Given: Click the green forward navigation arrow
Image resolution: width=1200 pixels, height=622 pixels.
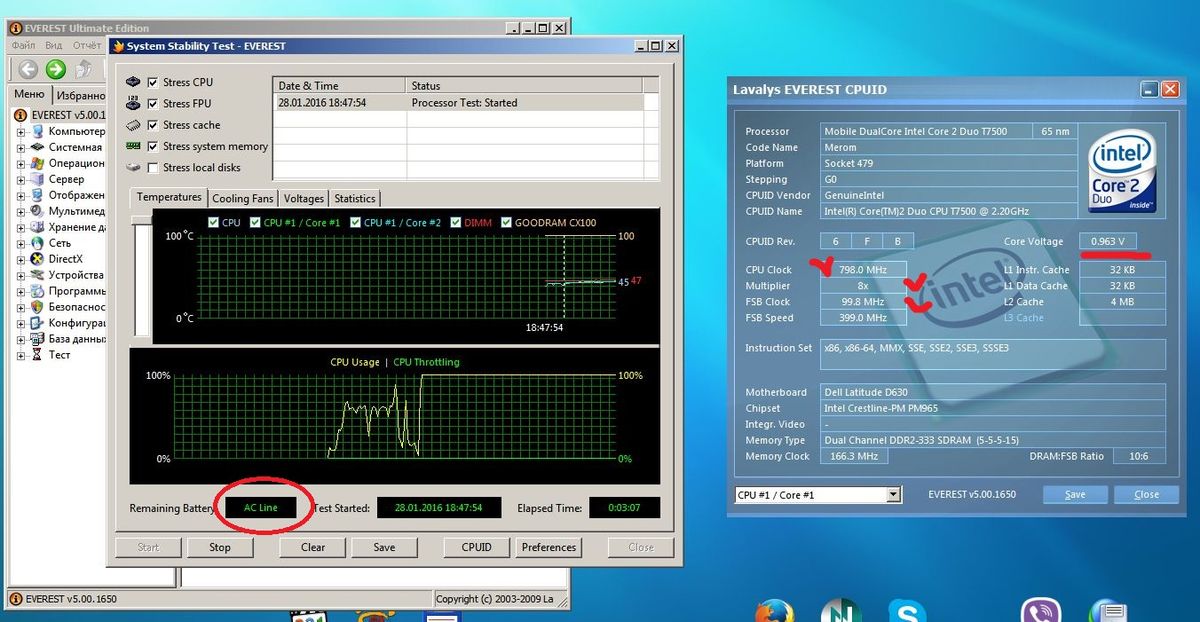Looking at the screenshot, I should coord(56,69).
